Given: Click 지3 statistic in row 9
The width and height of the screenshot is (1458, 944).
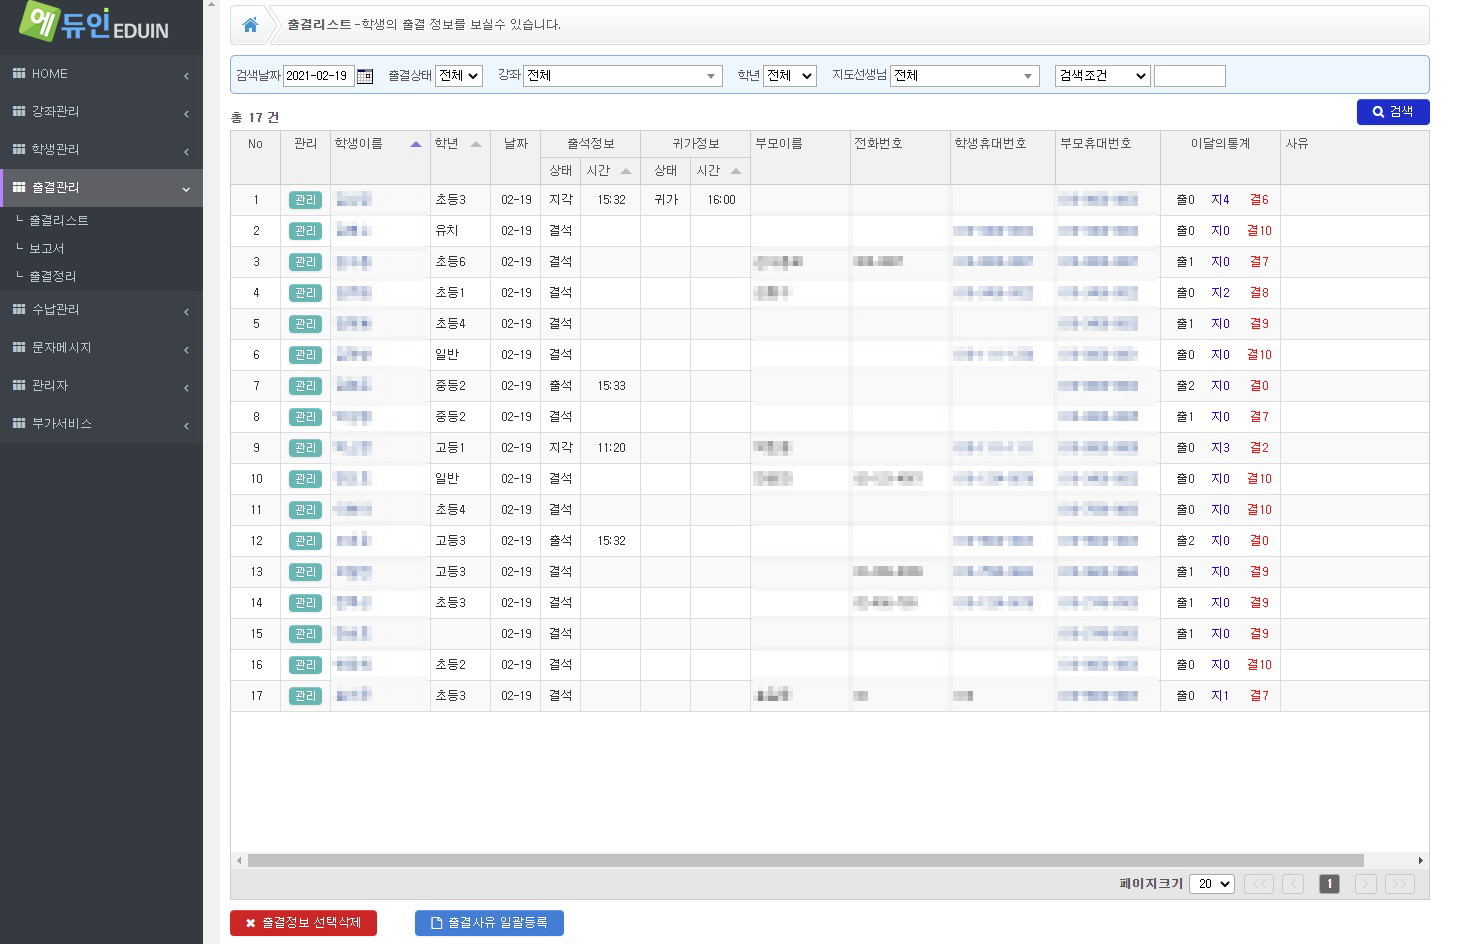Looking at the screenshot, I should (x=1220, y=448).
